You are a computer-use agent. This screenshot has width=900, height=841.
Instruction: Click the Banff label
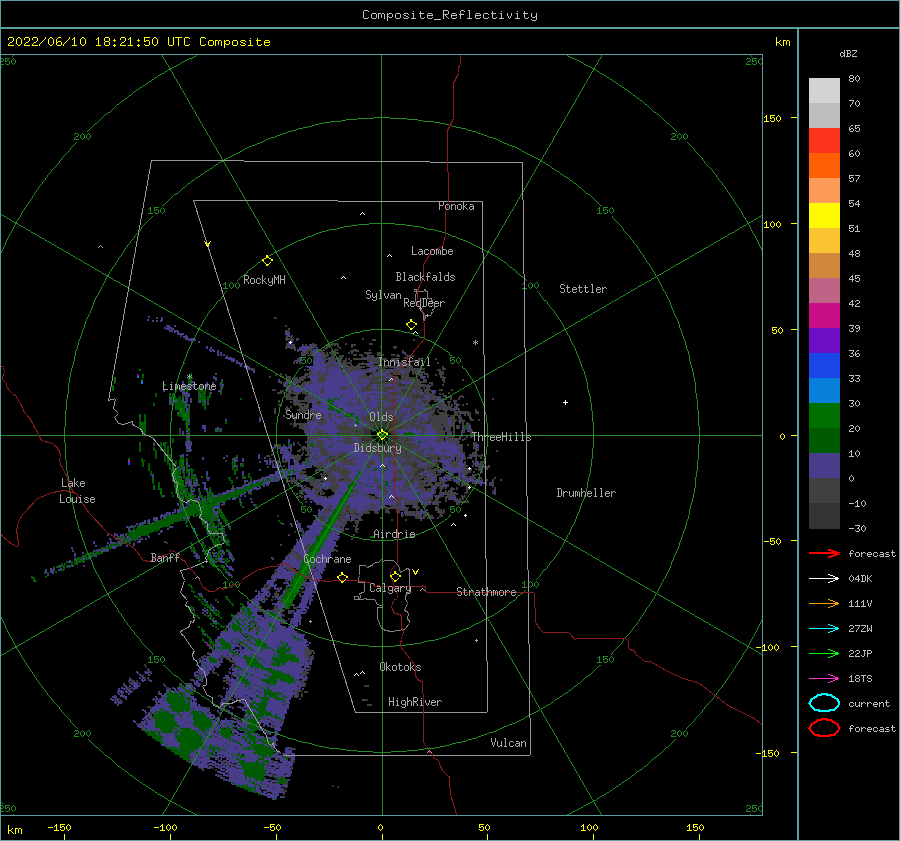pos(165,557)
